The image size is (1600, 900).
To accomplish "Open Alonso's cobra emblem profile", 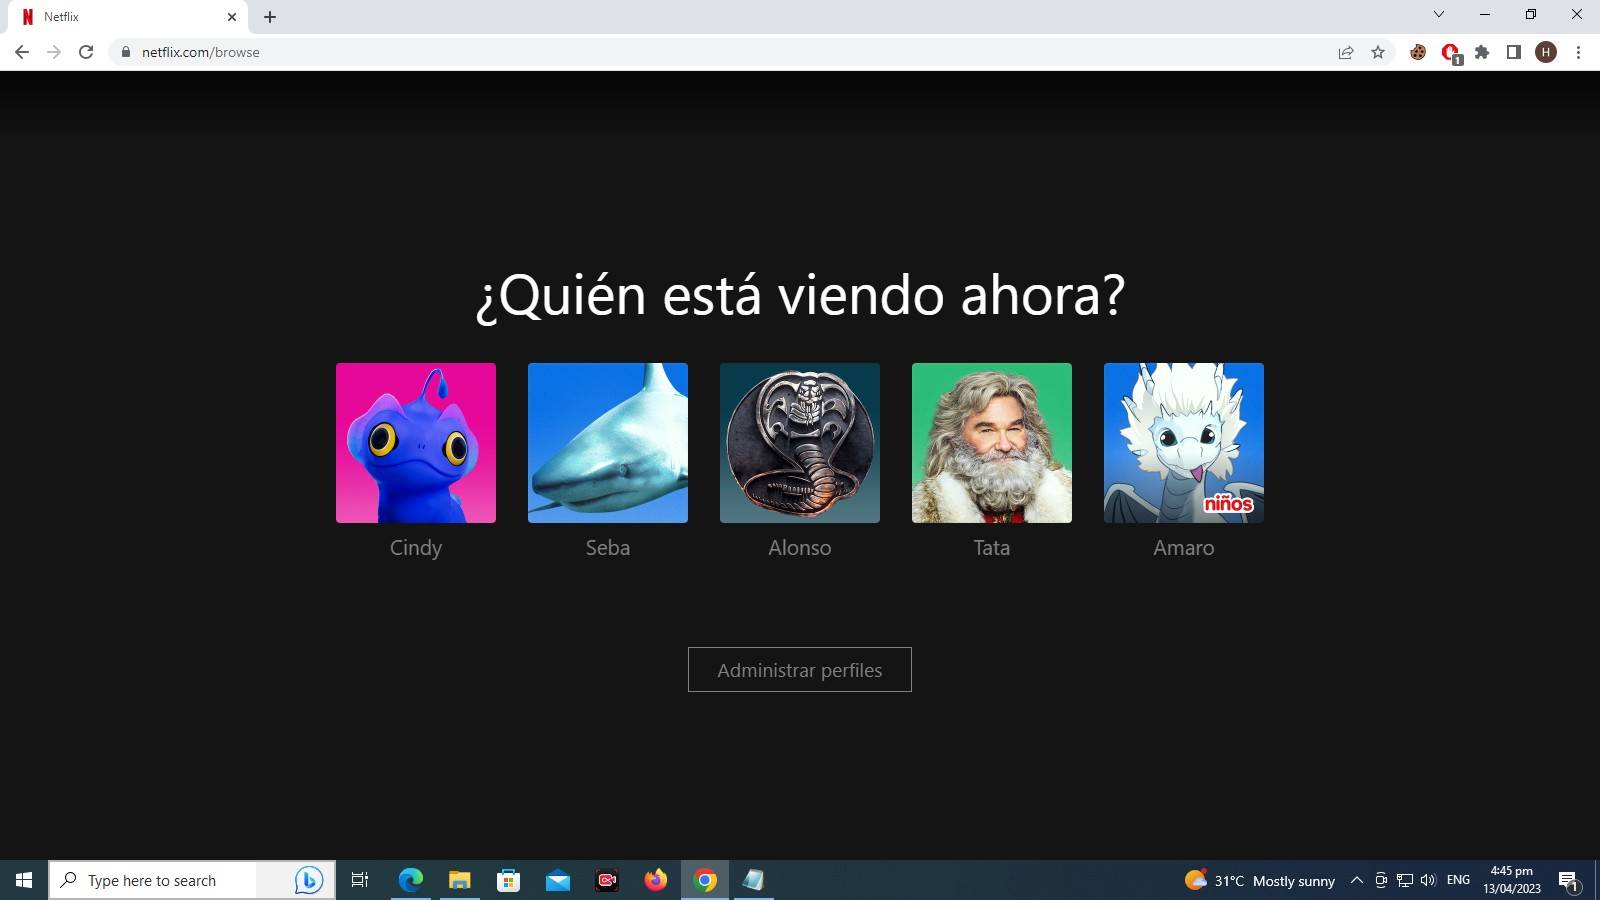I will (800, 443).
